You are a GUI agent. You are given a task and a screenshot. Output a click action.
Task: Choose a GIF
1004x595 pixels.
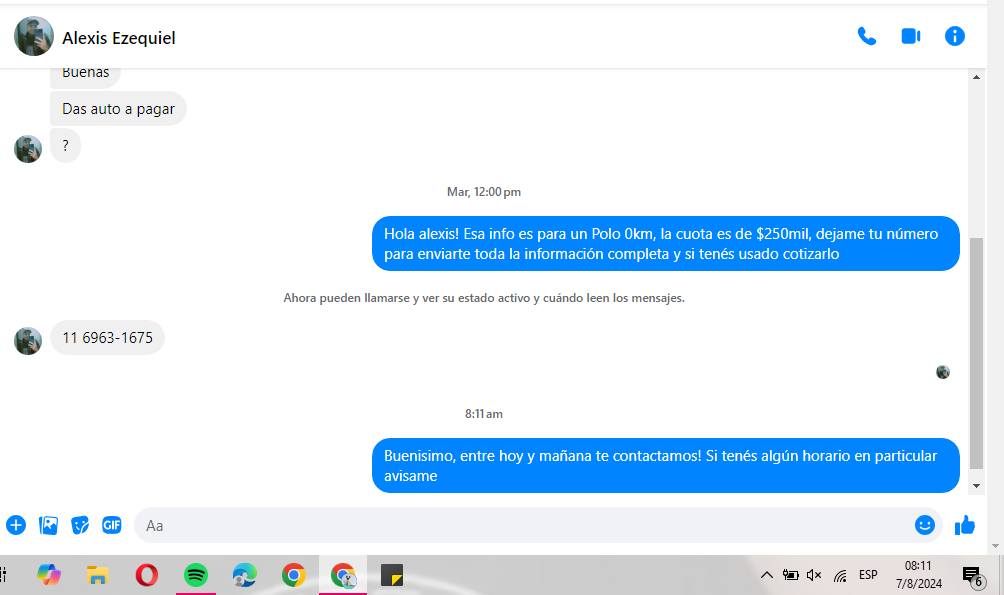[111, 525]
